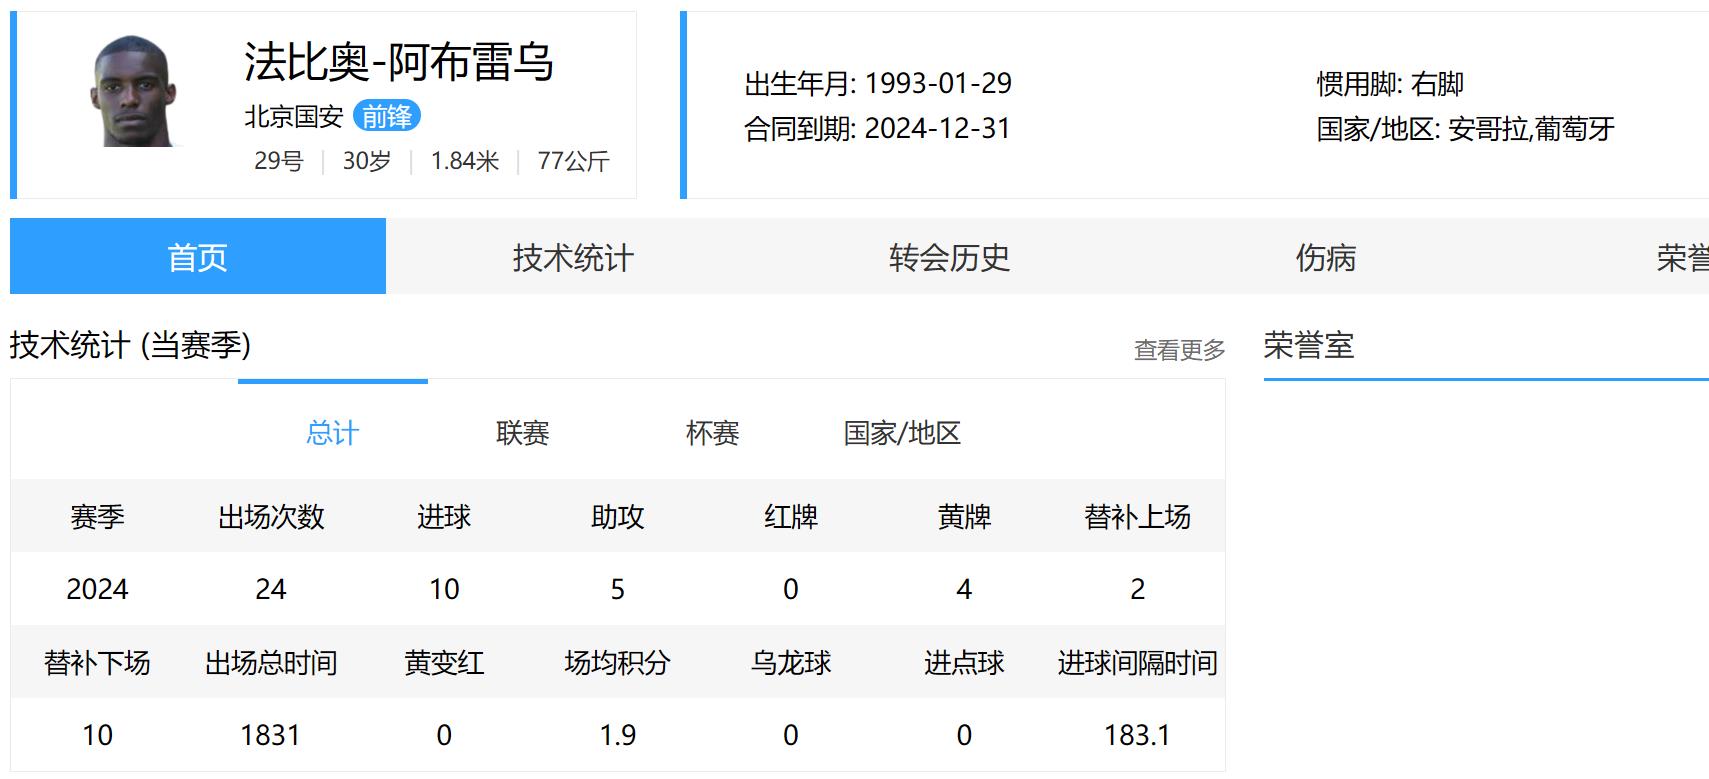Select the 杯赛 stats sub-tab
1709x779 pixels.
[x=712, y=433]
